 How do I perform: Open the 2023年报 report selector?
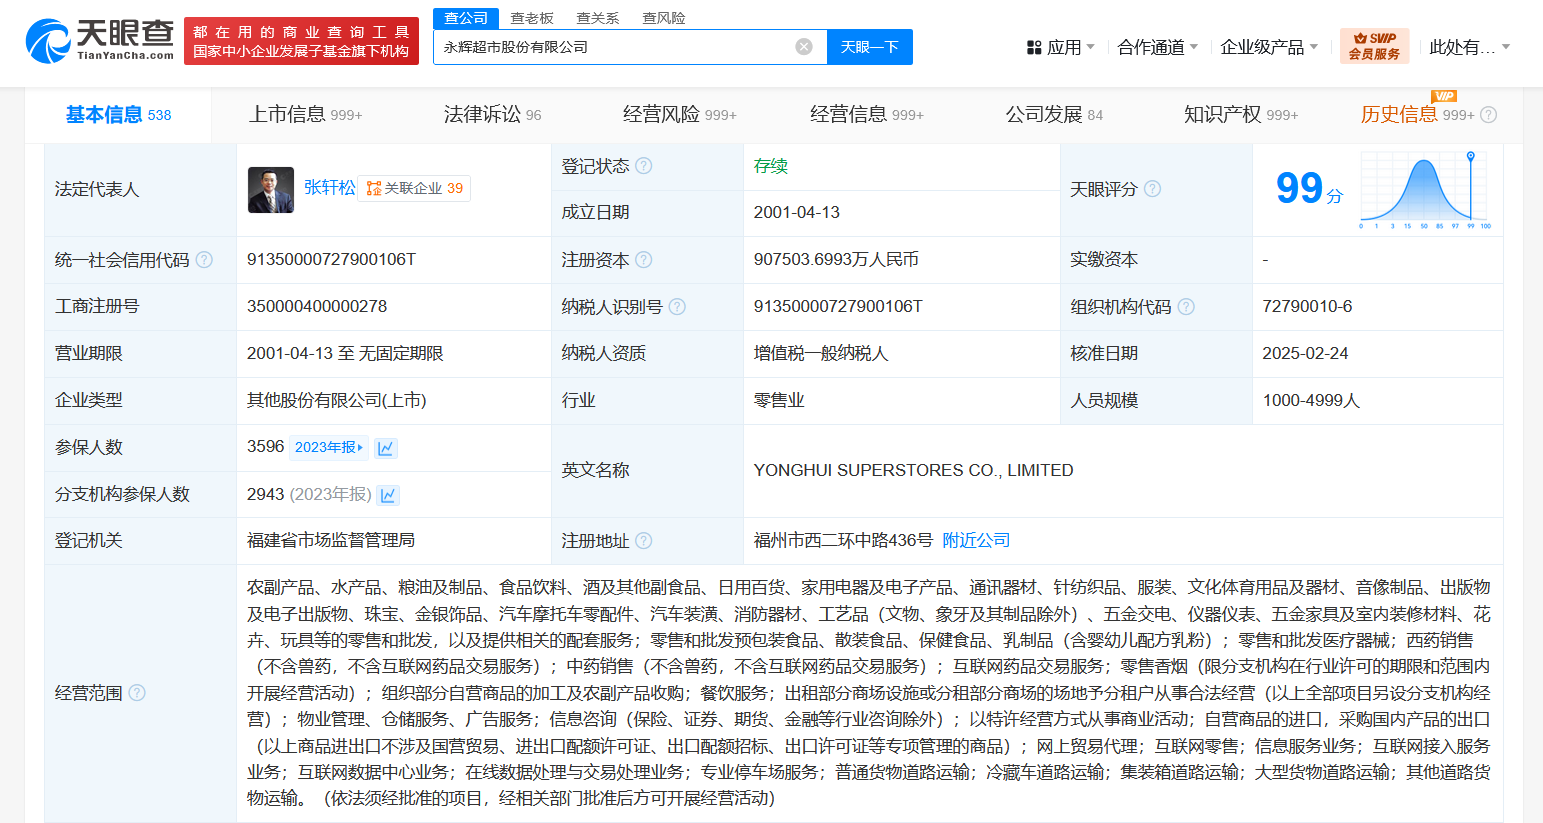pos(329,447)
